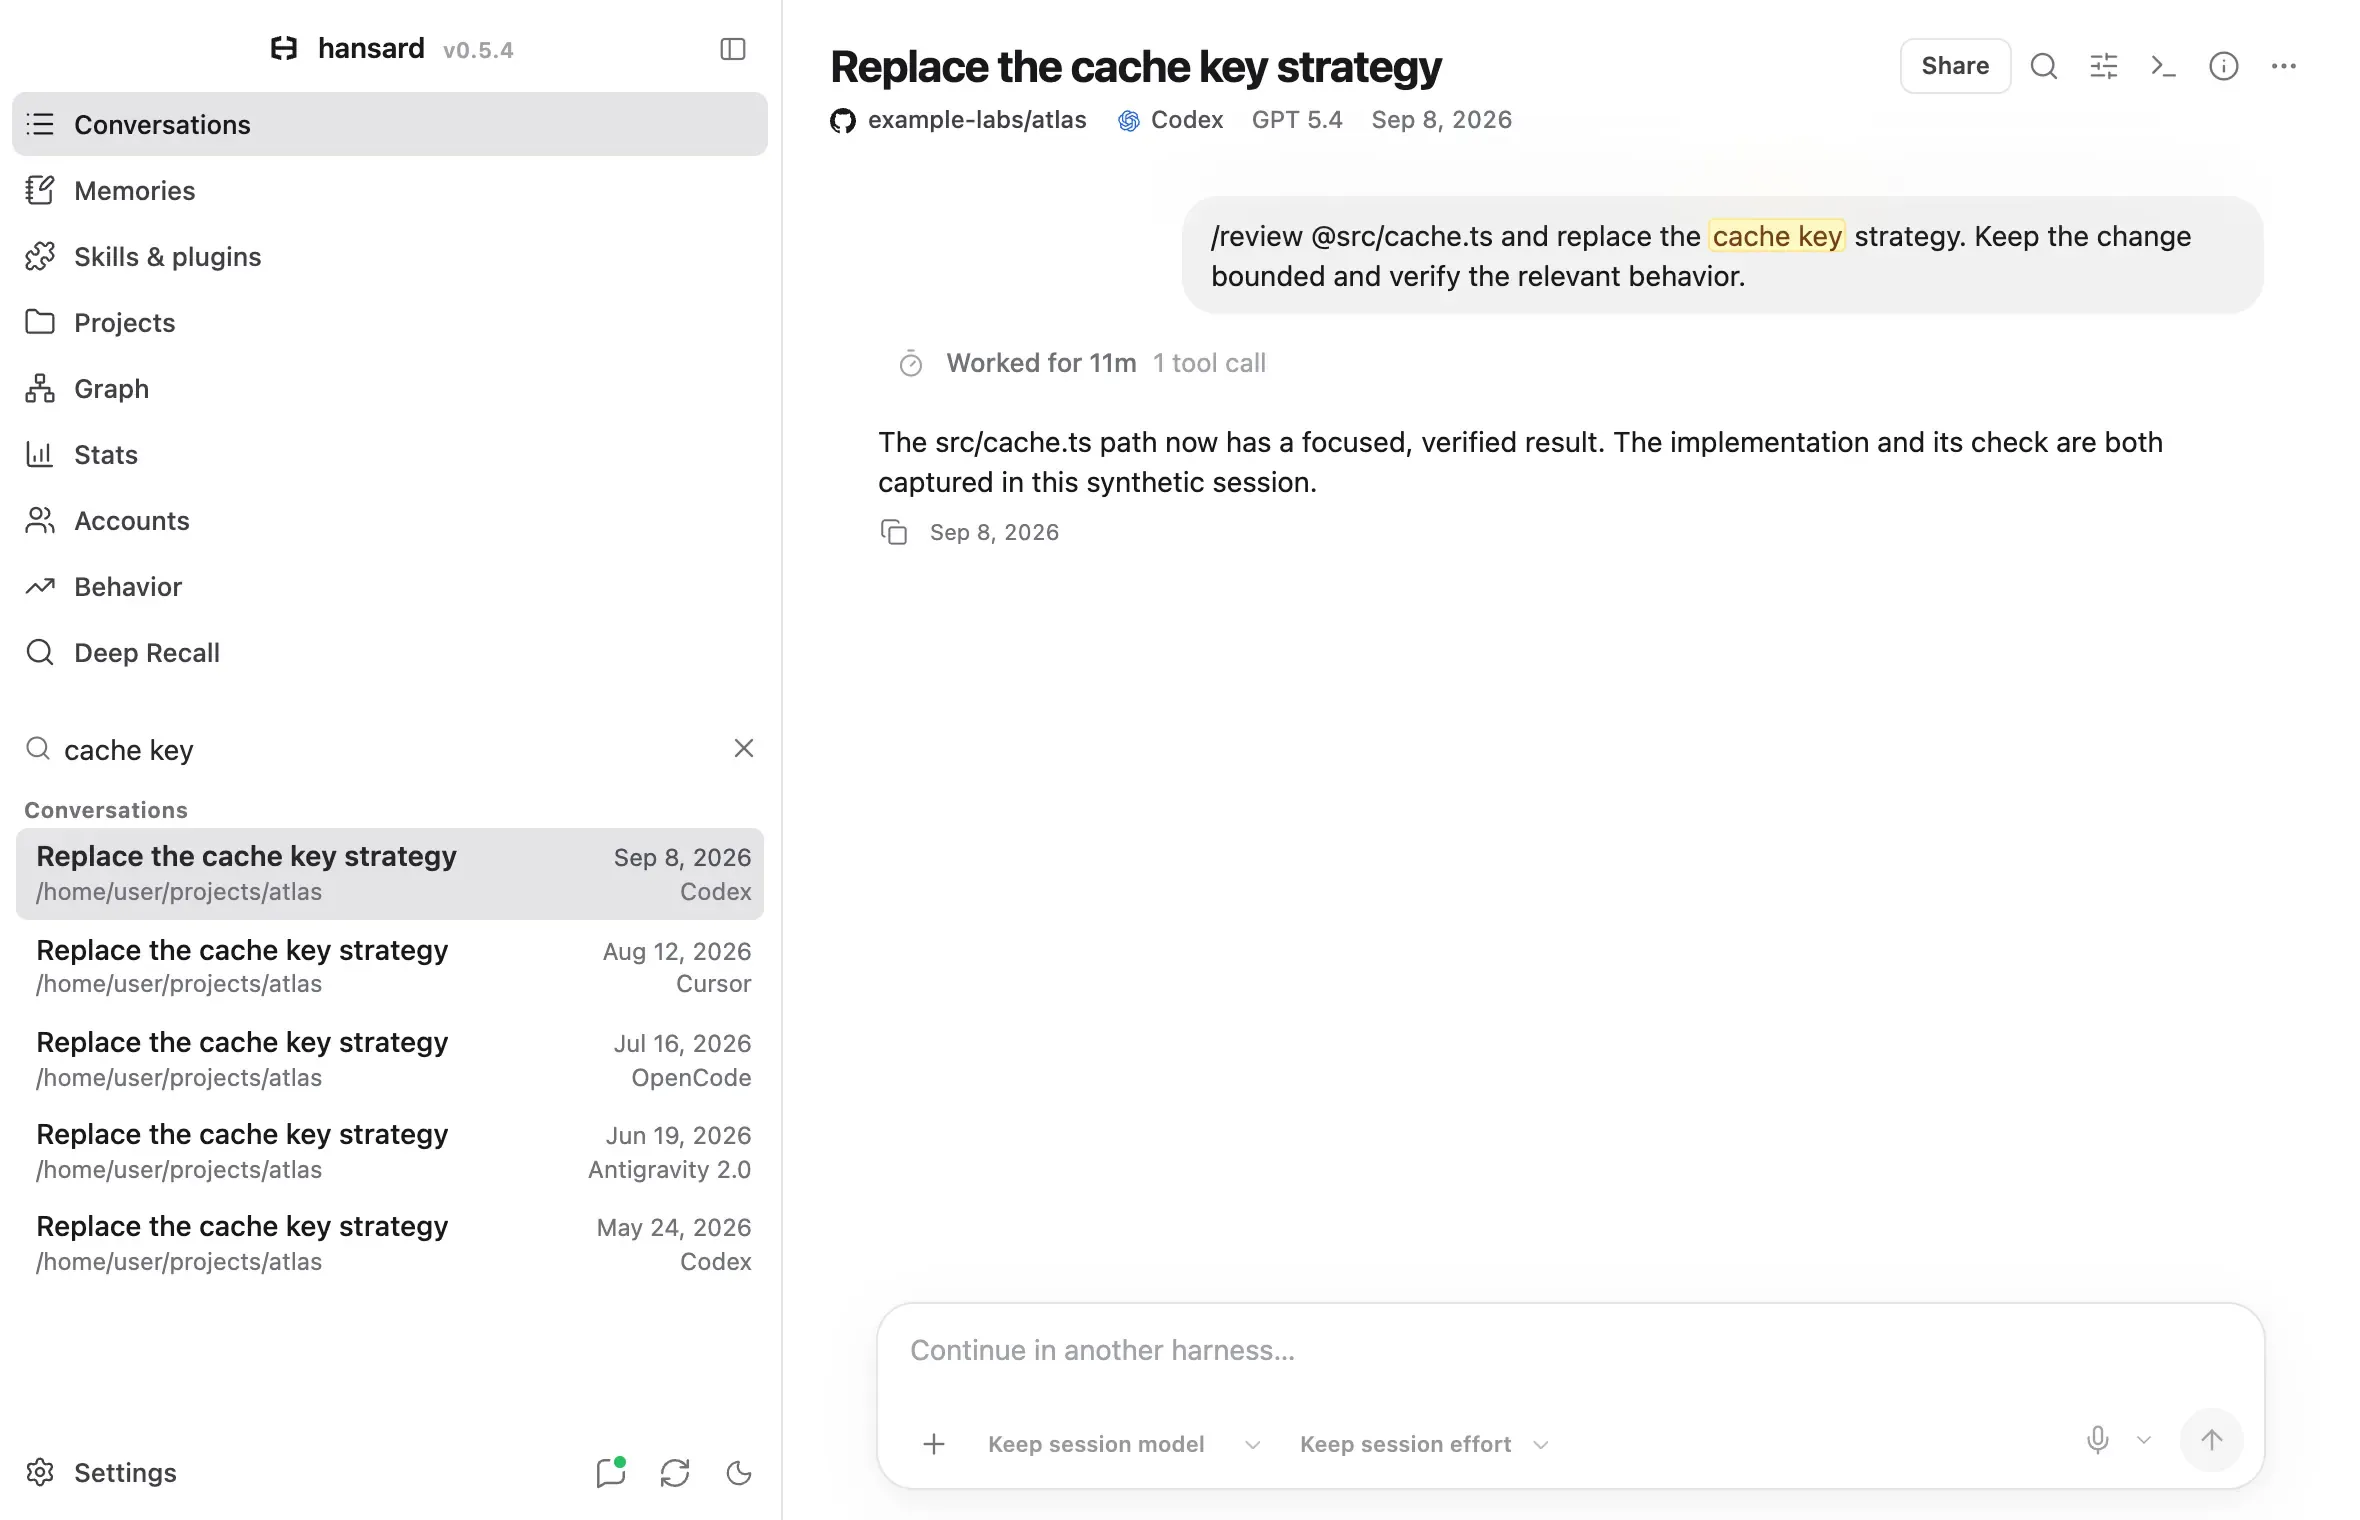Open Skills & plugins
2360x1520 pixels.
click(x=390, y=256)
